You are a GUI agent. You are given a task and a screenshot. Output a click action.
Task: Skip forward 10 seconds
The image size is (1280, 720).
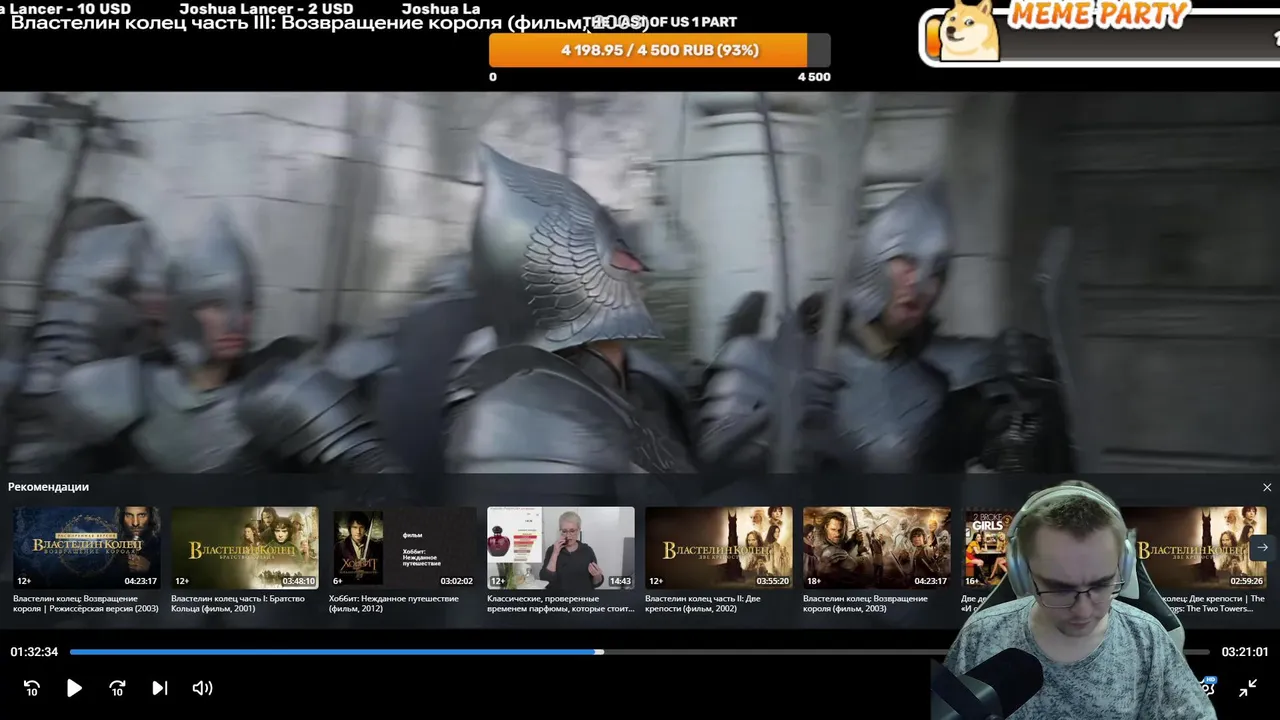(117, 688)
